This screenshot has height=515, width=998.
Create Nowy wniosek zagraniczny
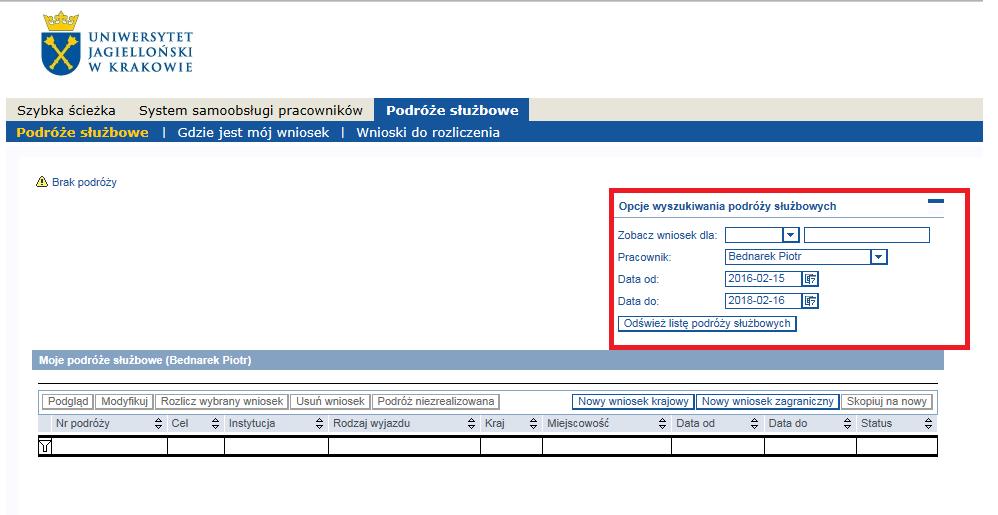point(768,402)
